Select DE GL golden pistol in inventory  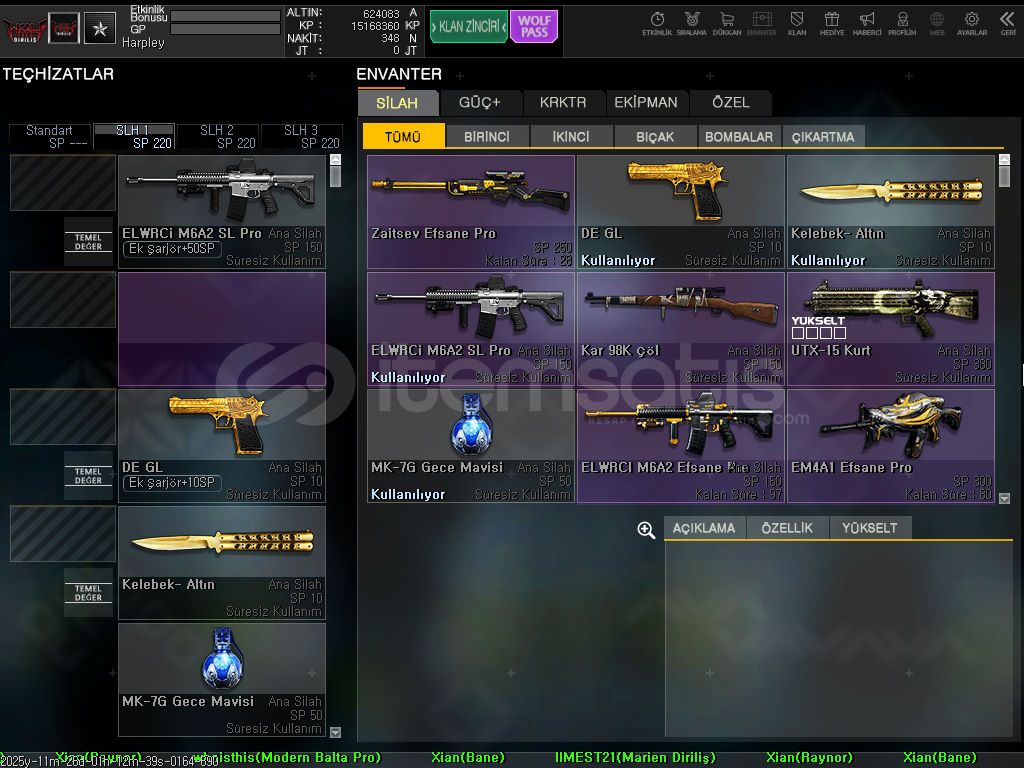681,212
